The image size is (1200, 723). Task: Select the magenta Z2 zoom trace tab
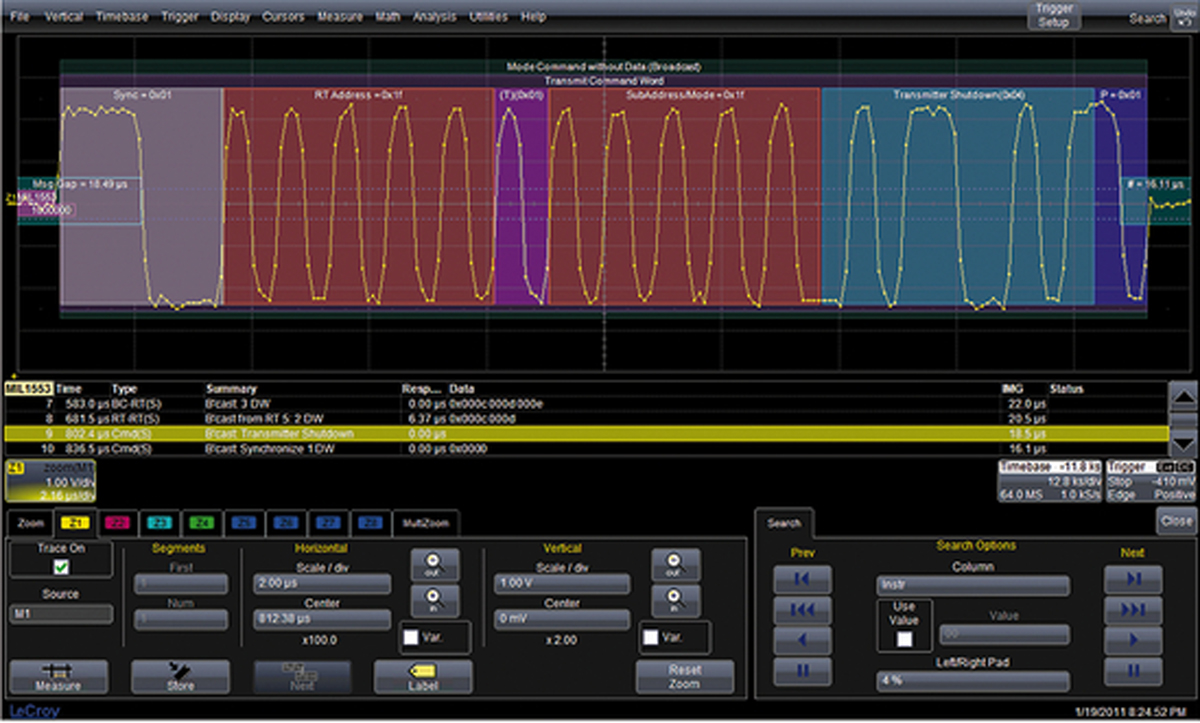(116, 522)
